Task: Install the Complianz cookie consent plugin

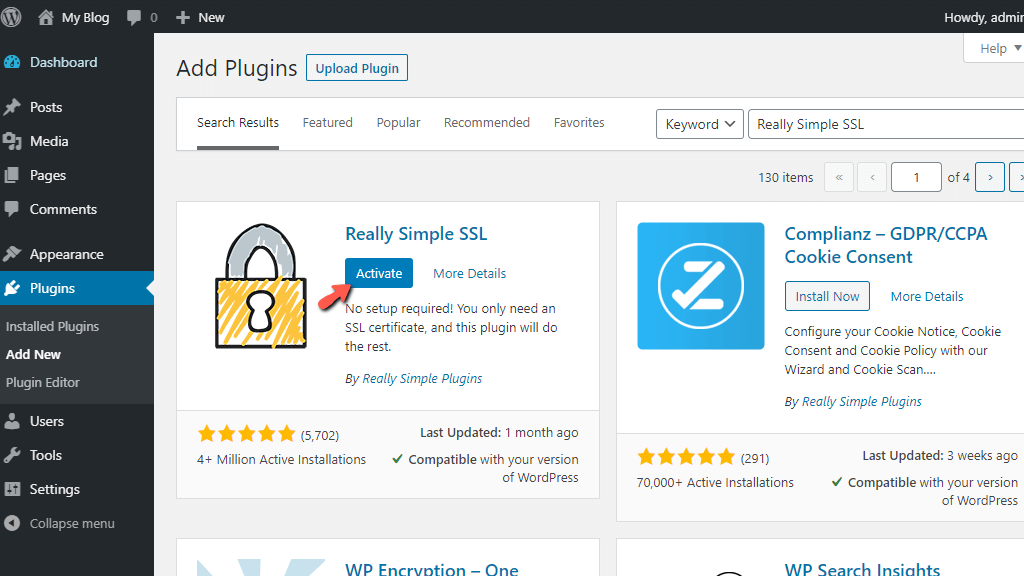Action: coord(827,295)
